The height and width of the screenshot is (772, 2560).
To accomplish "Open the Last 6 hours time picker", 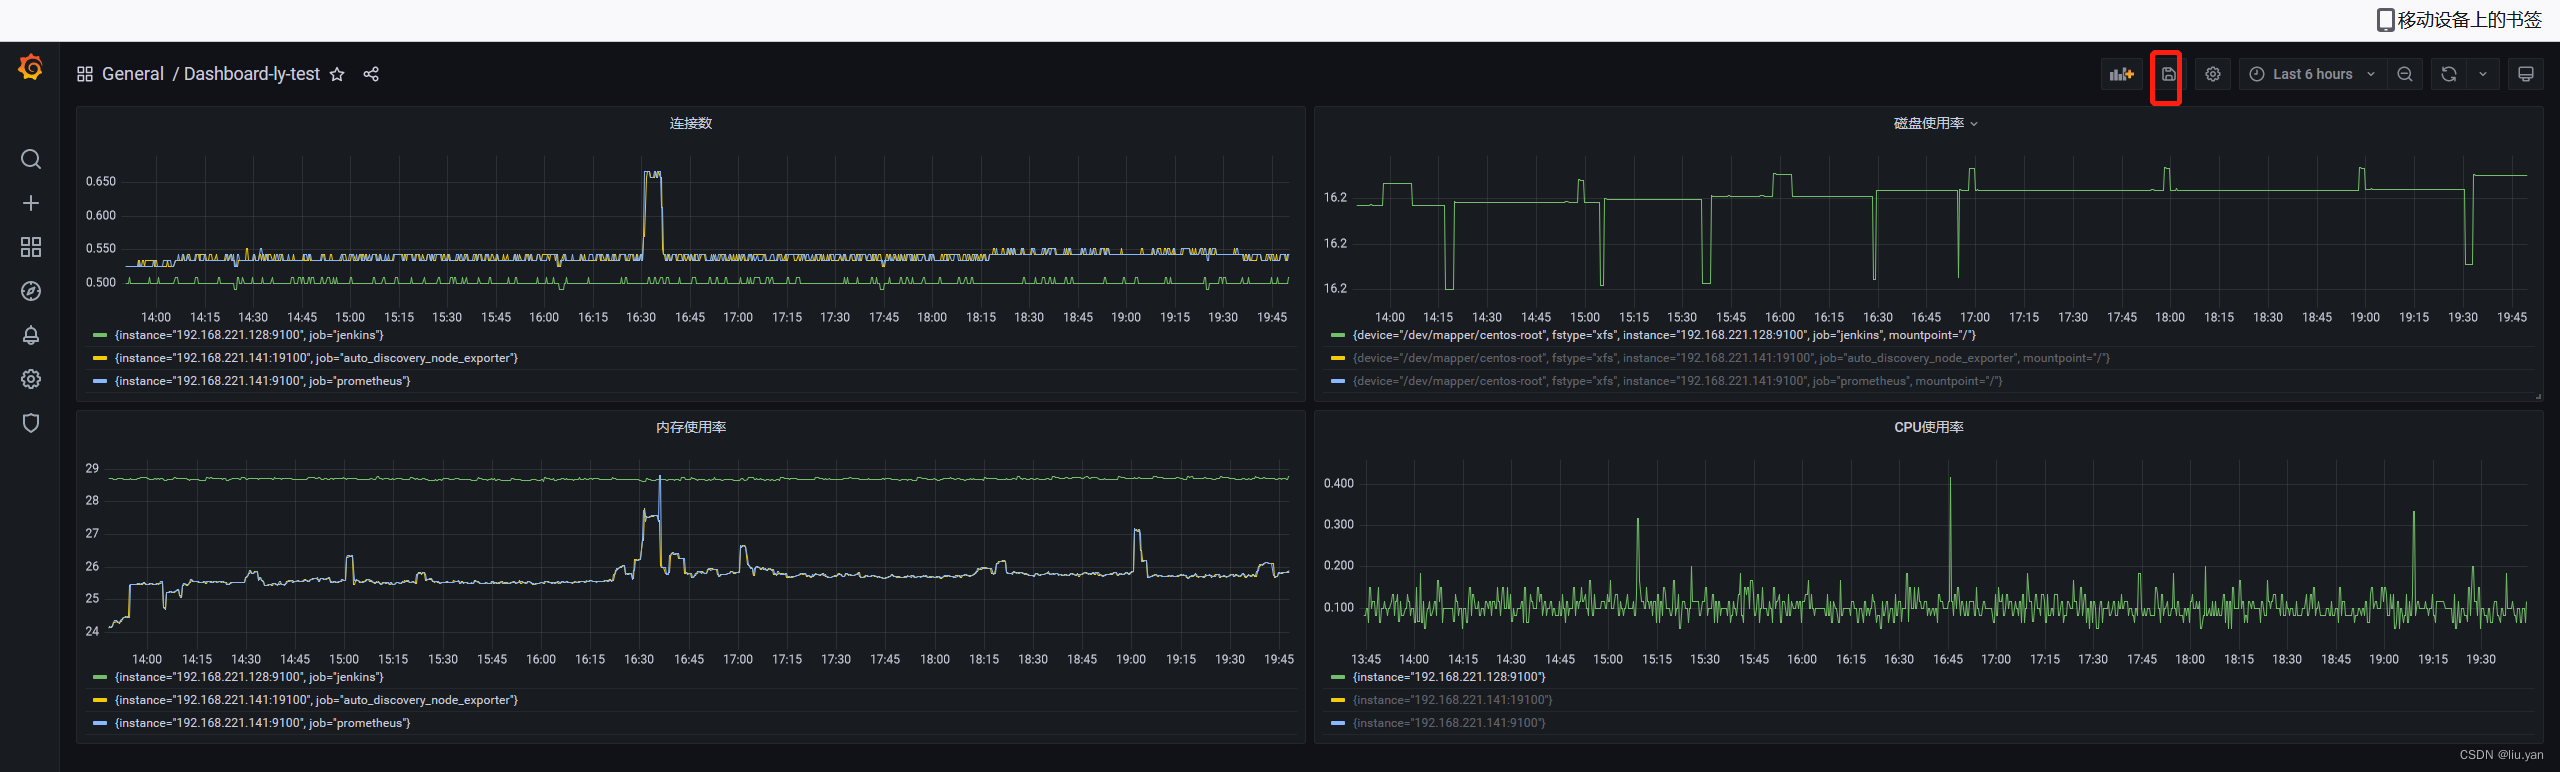I will coord(2312,74).
